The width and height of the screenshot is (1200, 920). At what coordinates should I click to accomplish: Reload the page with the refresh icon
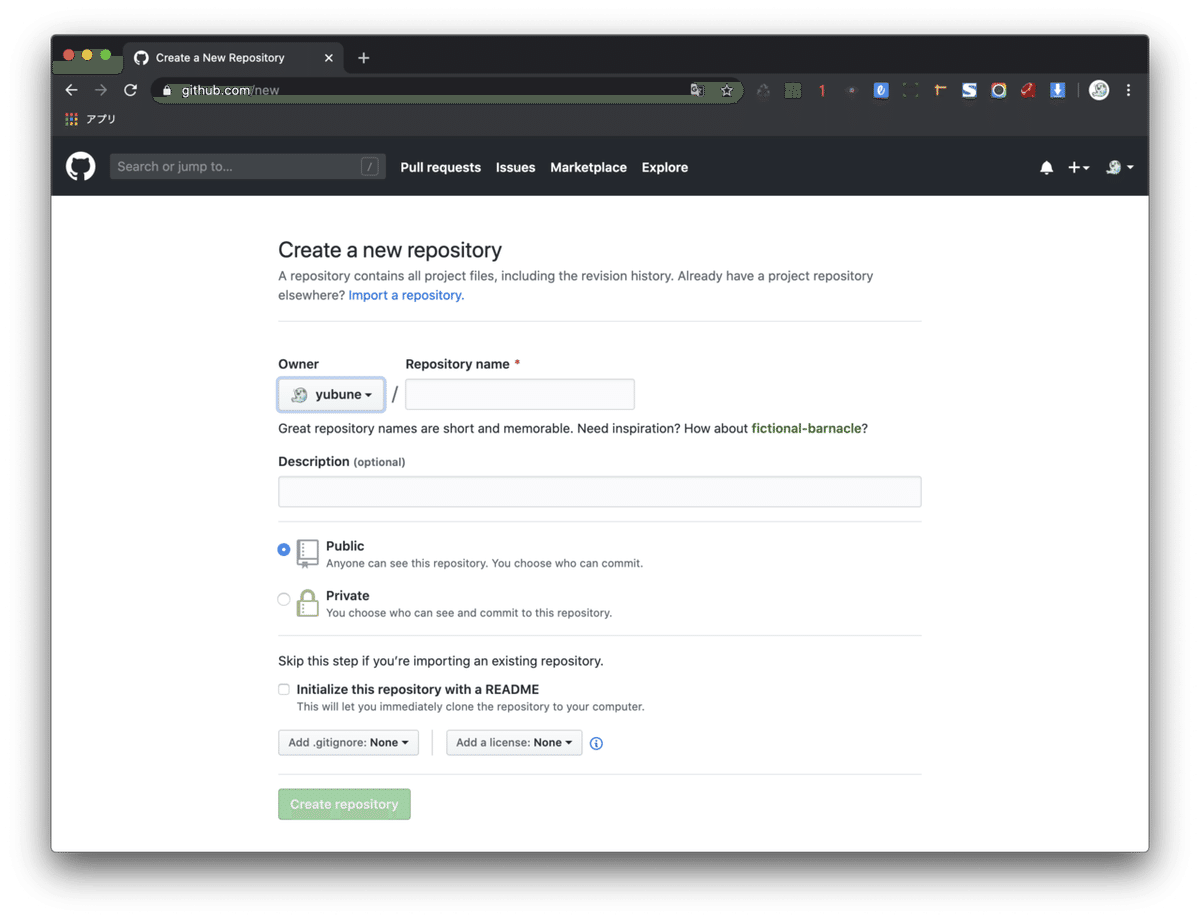click(130, 90)
